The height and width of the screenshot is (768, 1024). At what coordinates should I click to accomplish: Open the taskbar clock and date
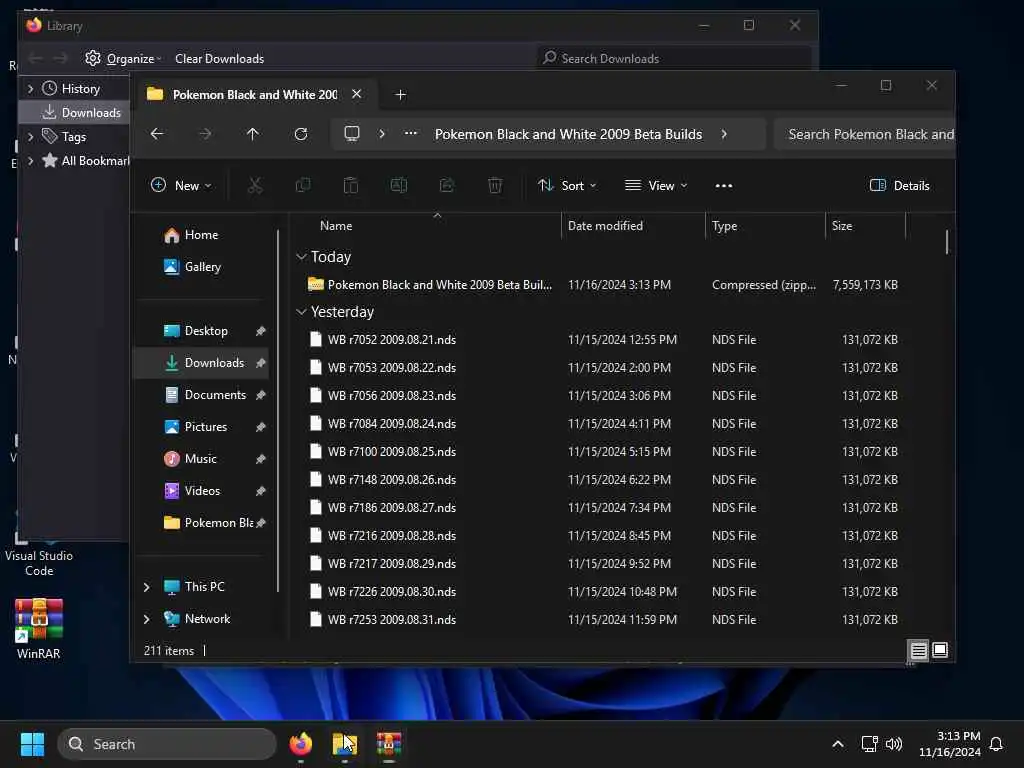pos(950,744)
